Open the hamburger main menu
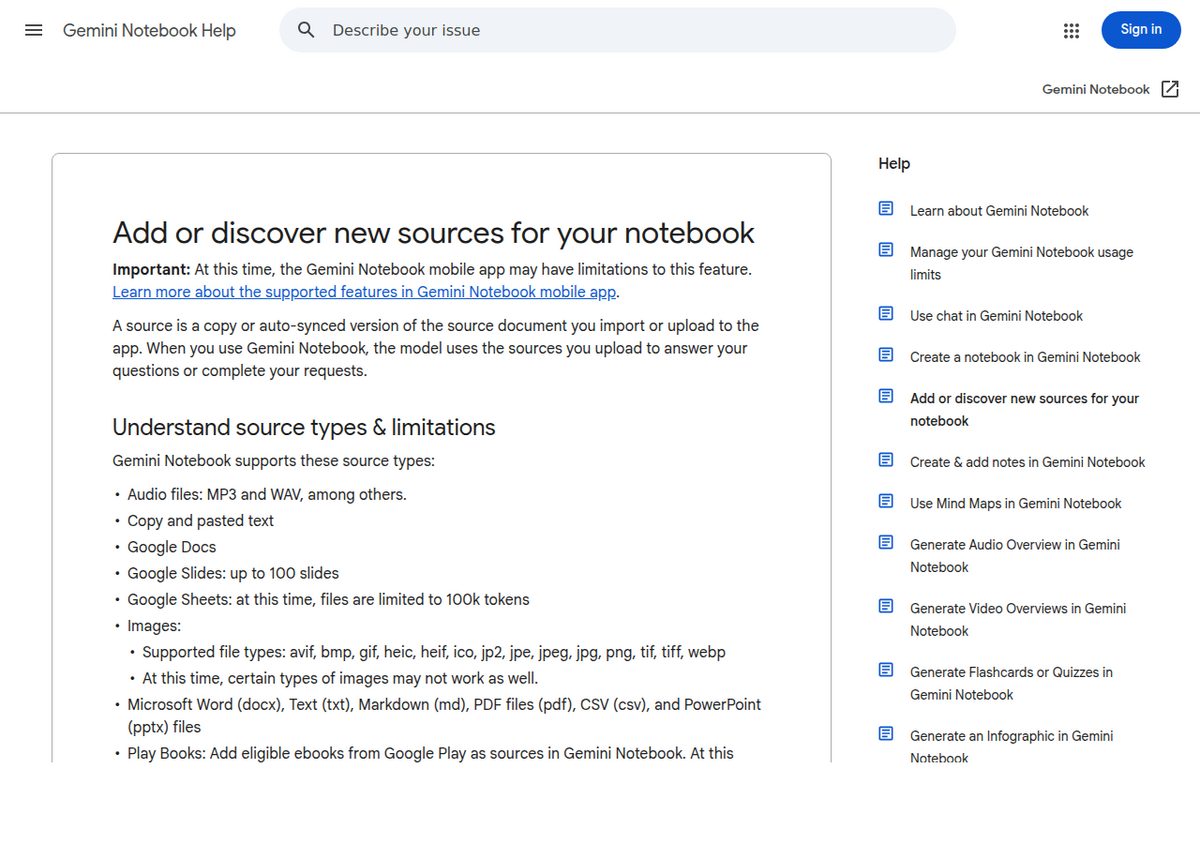 (34, 30)
